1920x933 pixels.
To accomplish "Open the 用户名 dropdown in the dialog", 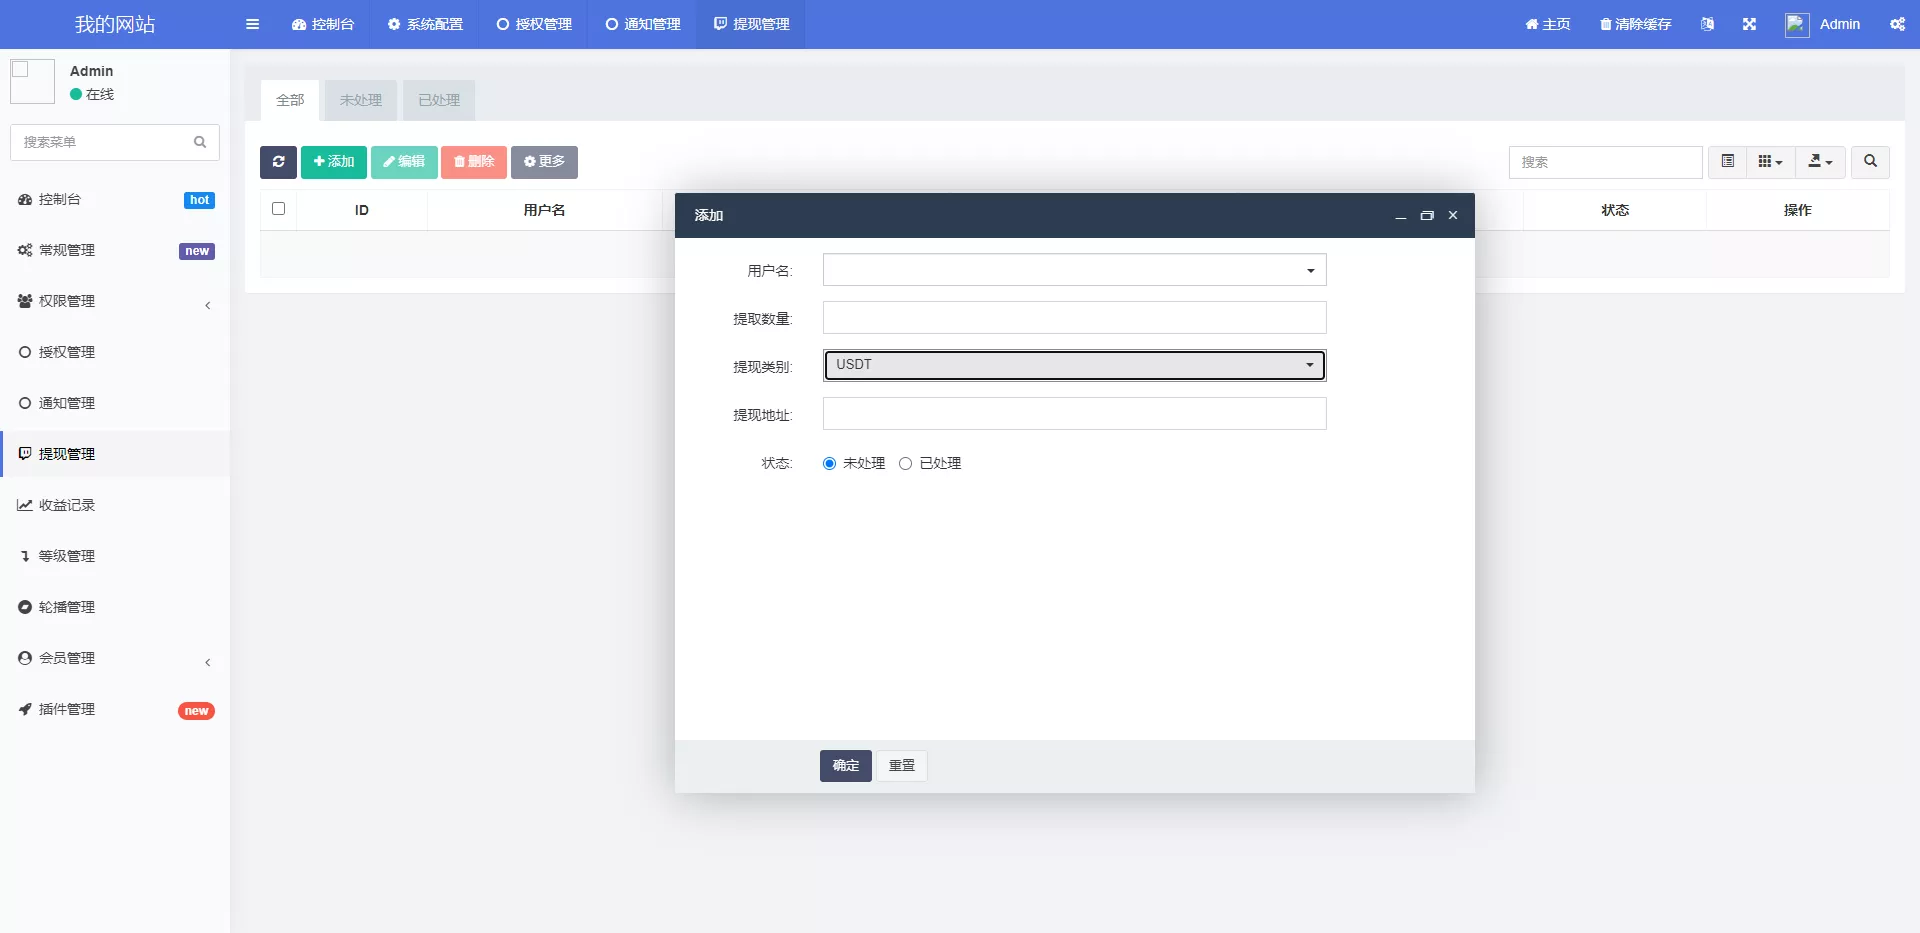I will point(1074,270).
